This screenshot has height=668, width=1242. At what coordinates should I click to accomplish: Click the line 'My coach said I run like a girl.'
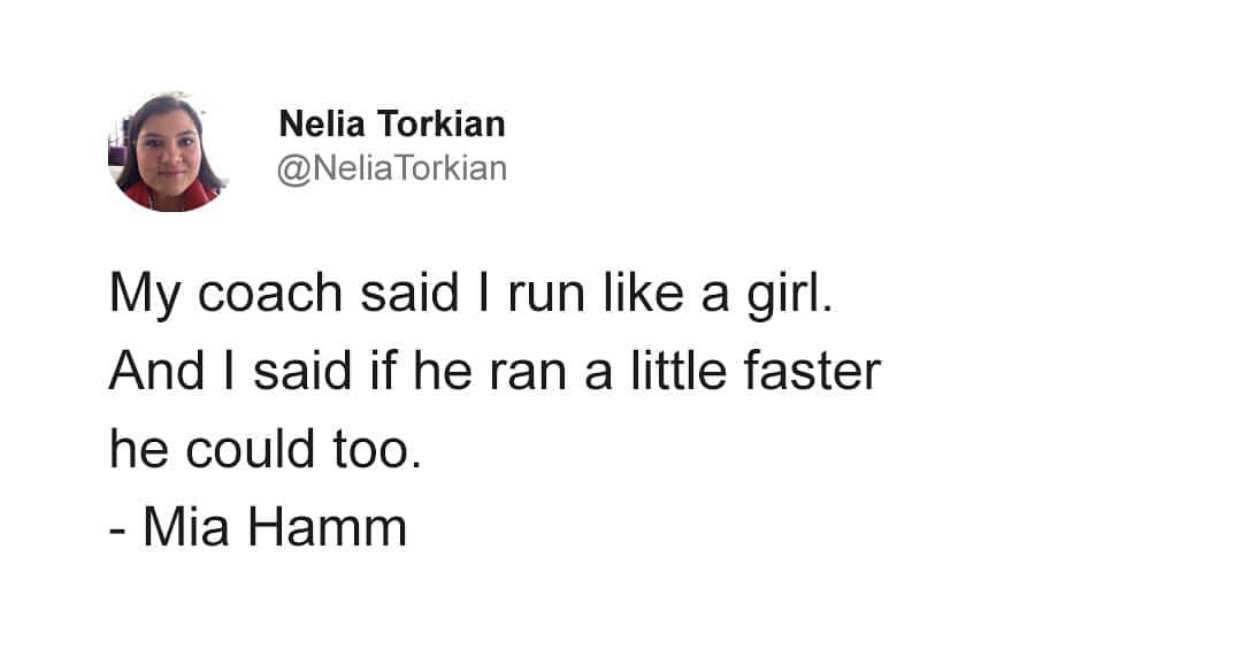(470, 298)
